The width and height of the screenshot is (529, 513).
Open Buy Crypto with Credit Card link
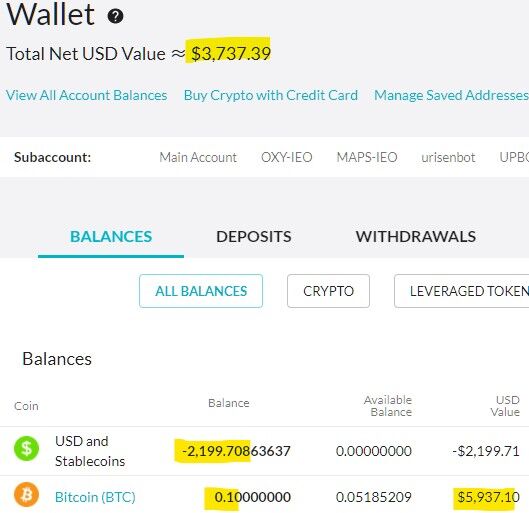click(271, 95)
